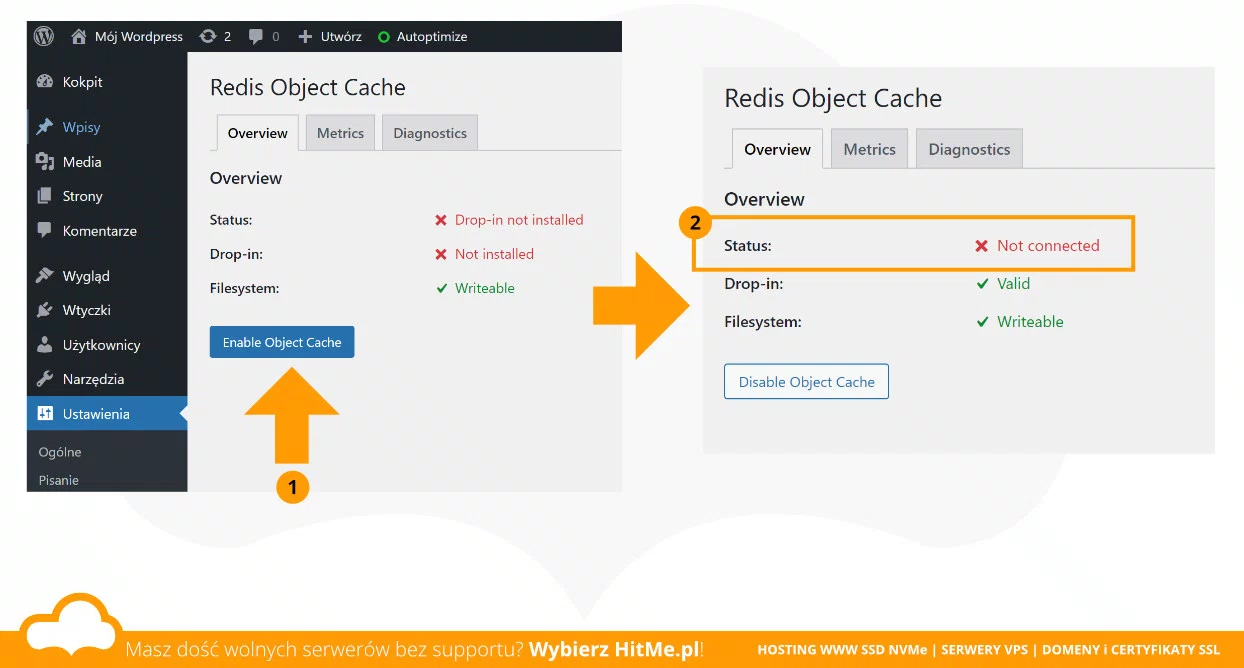
Task: Click the "Writeable" value in the left panel
Action: click(x=485, y=288)
